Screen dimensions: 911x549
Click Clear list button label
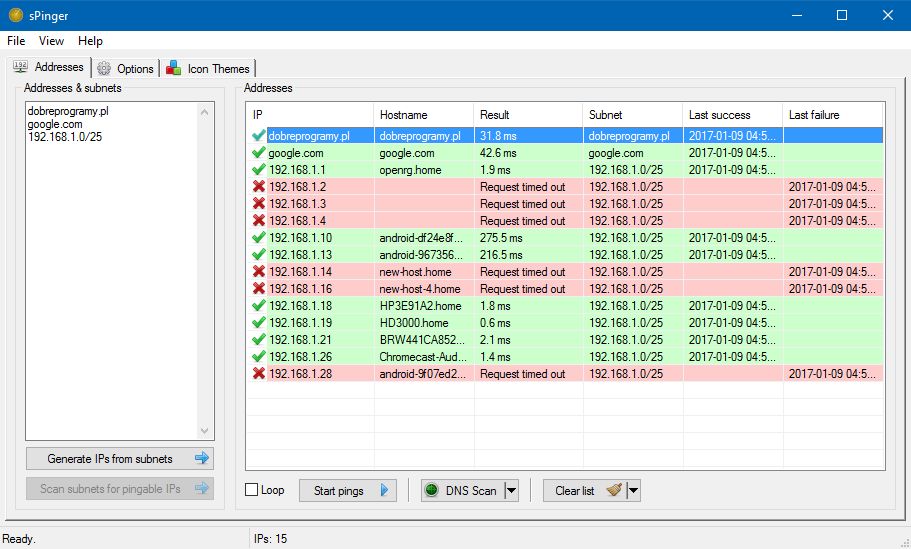click(575, 491)
